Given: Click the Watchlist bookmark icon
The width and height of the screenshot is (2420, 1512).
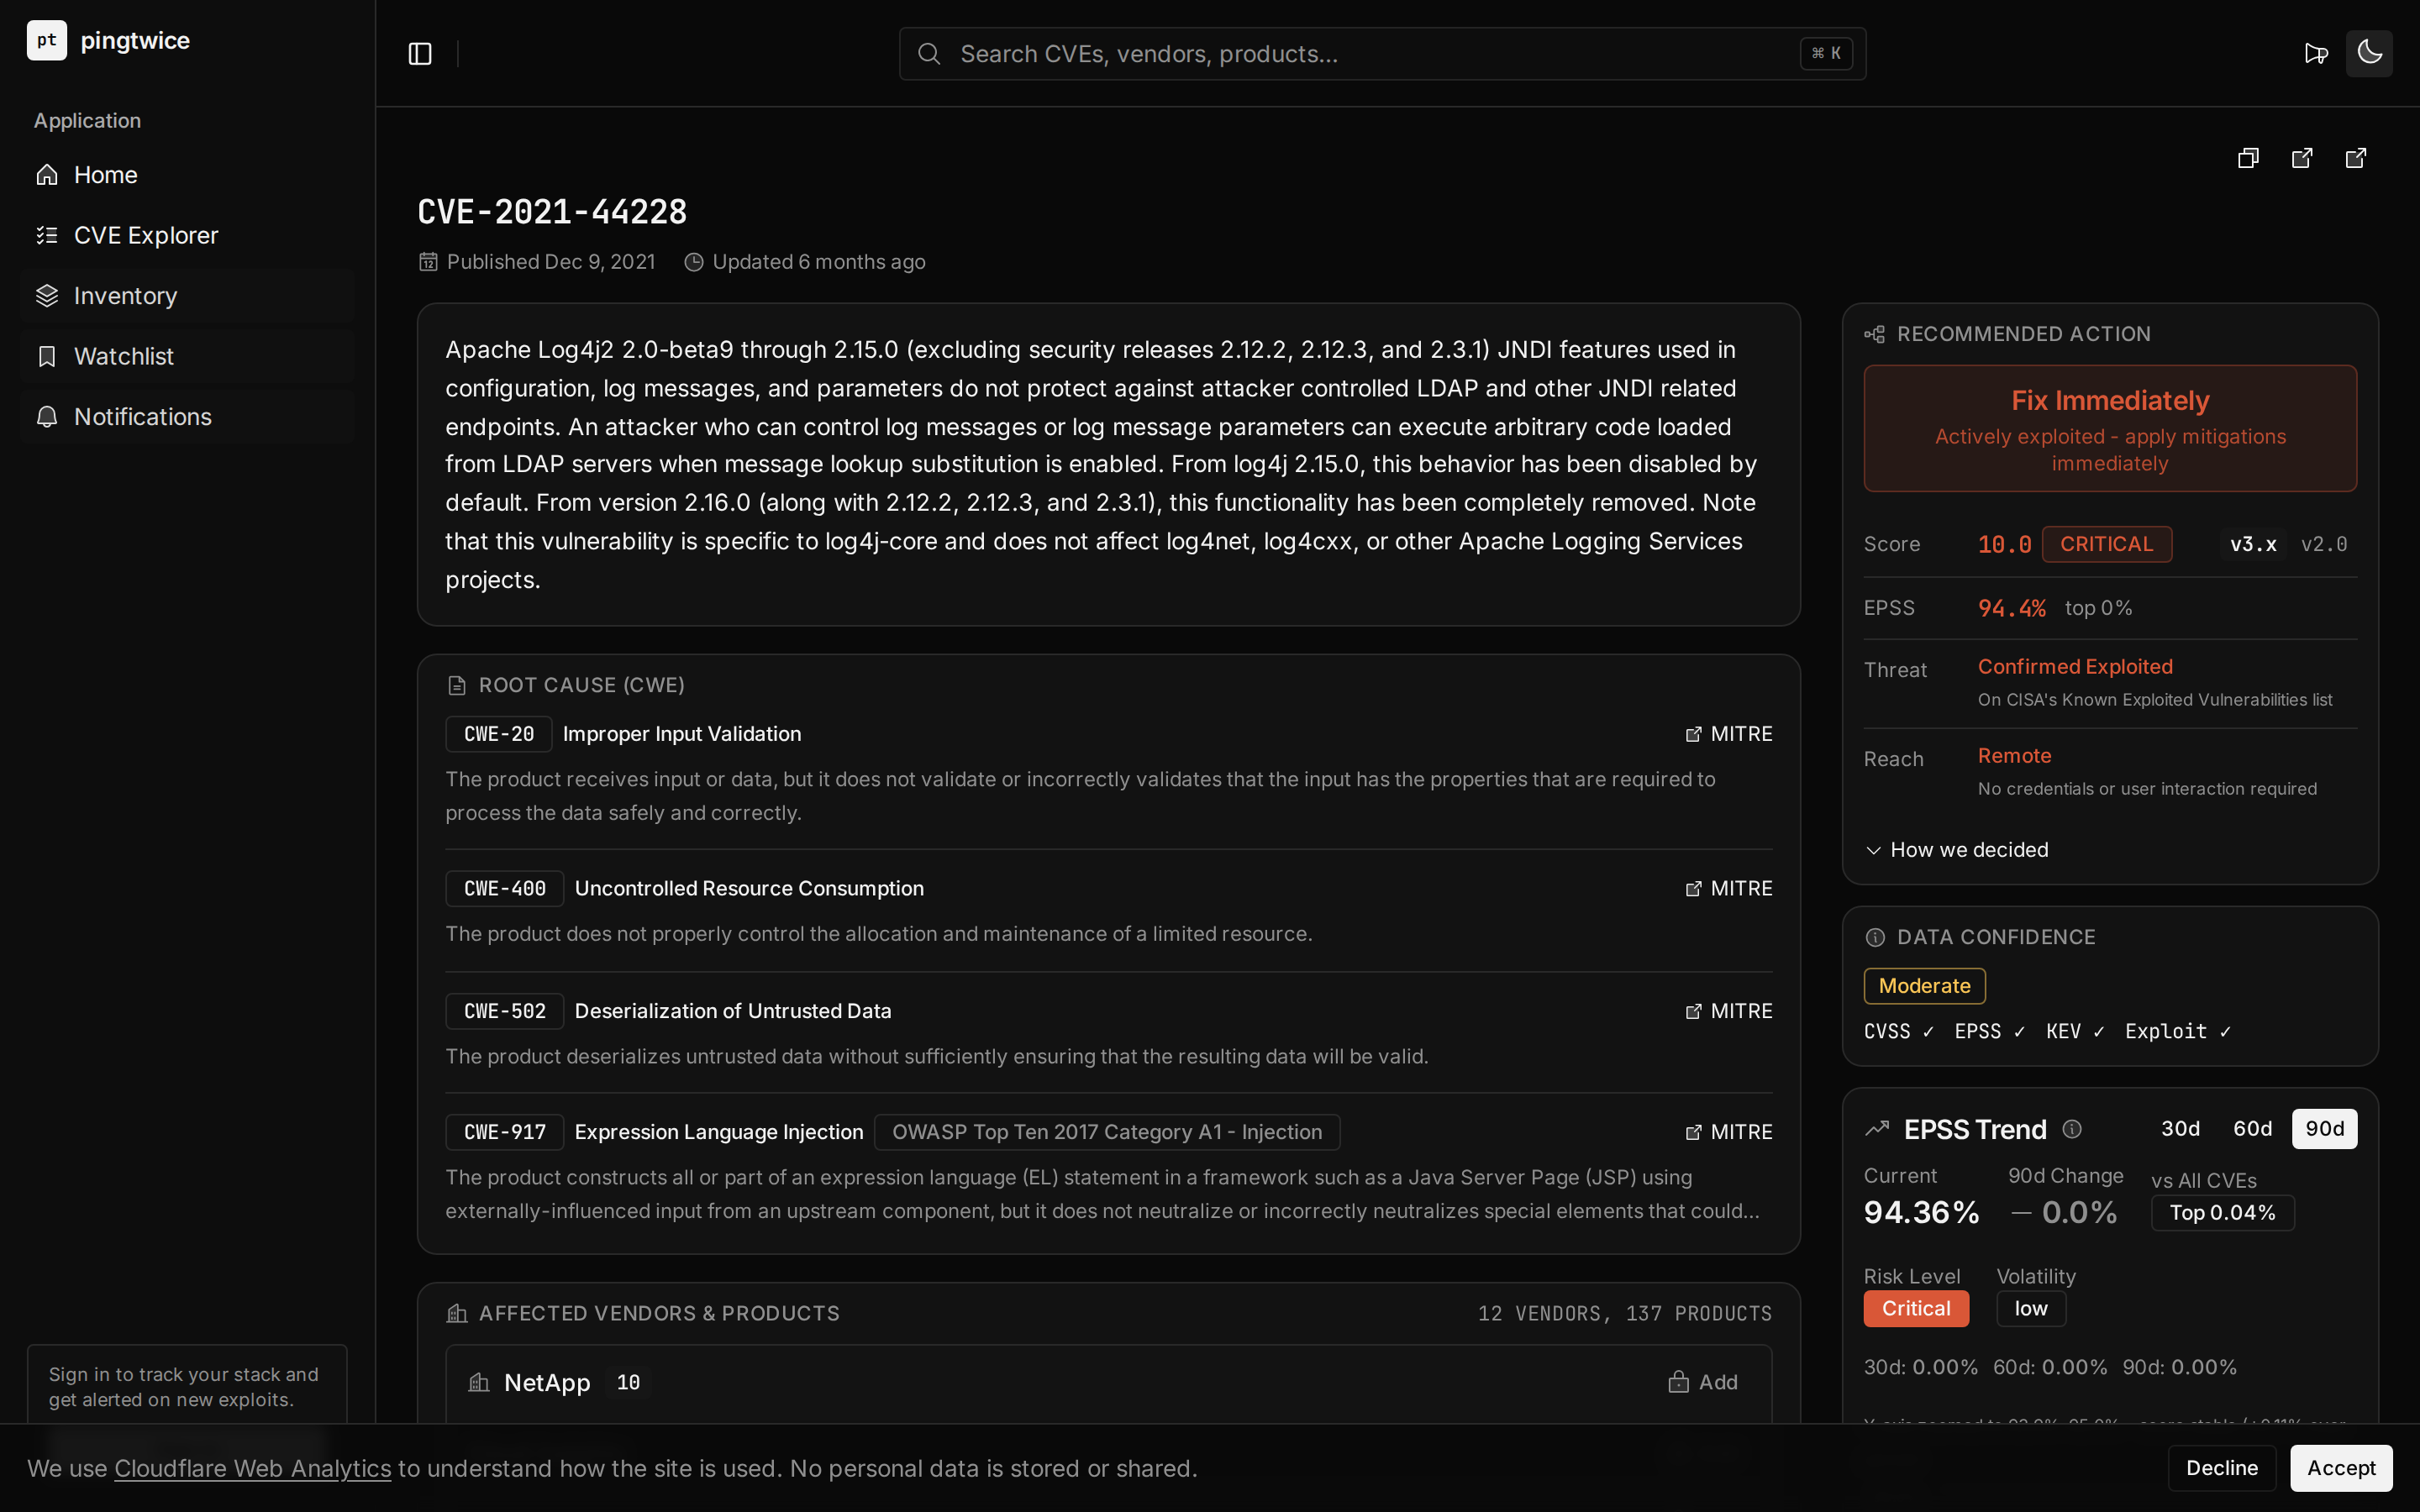Looking at the screenshot, I should pos(47,356).
